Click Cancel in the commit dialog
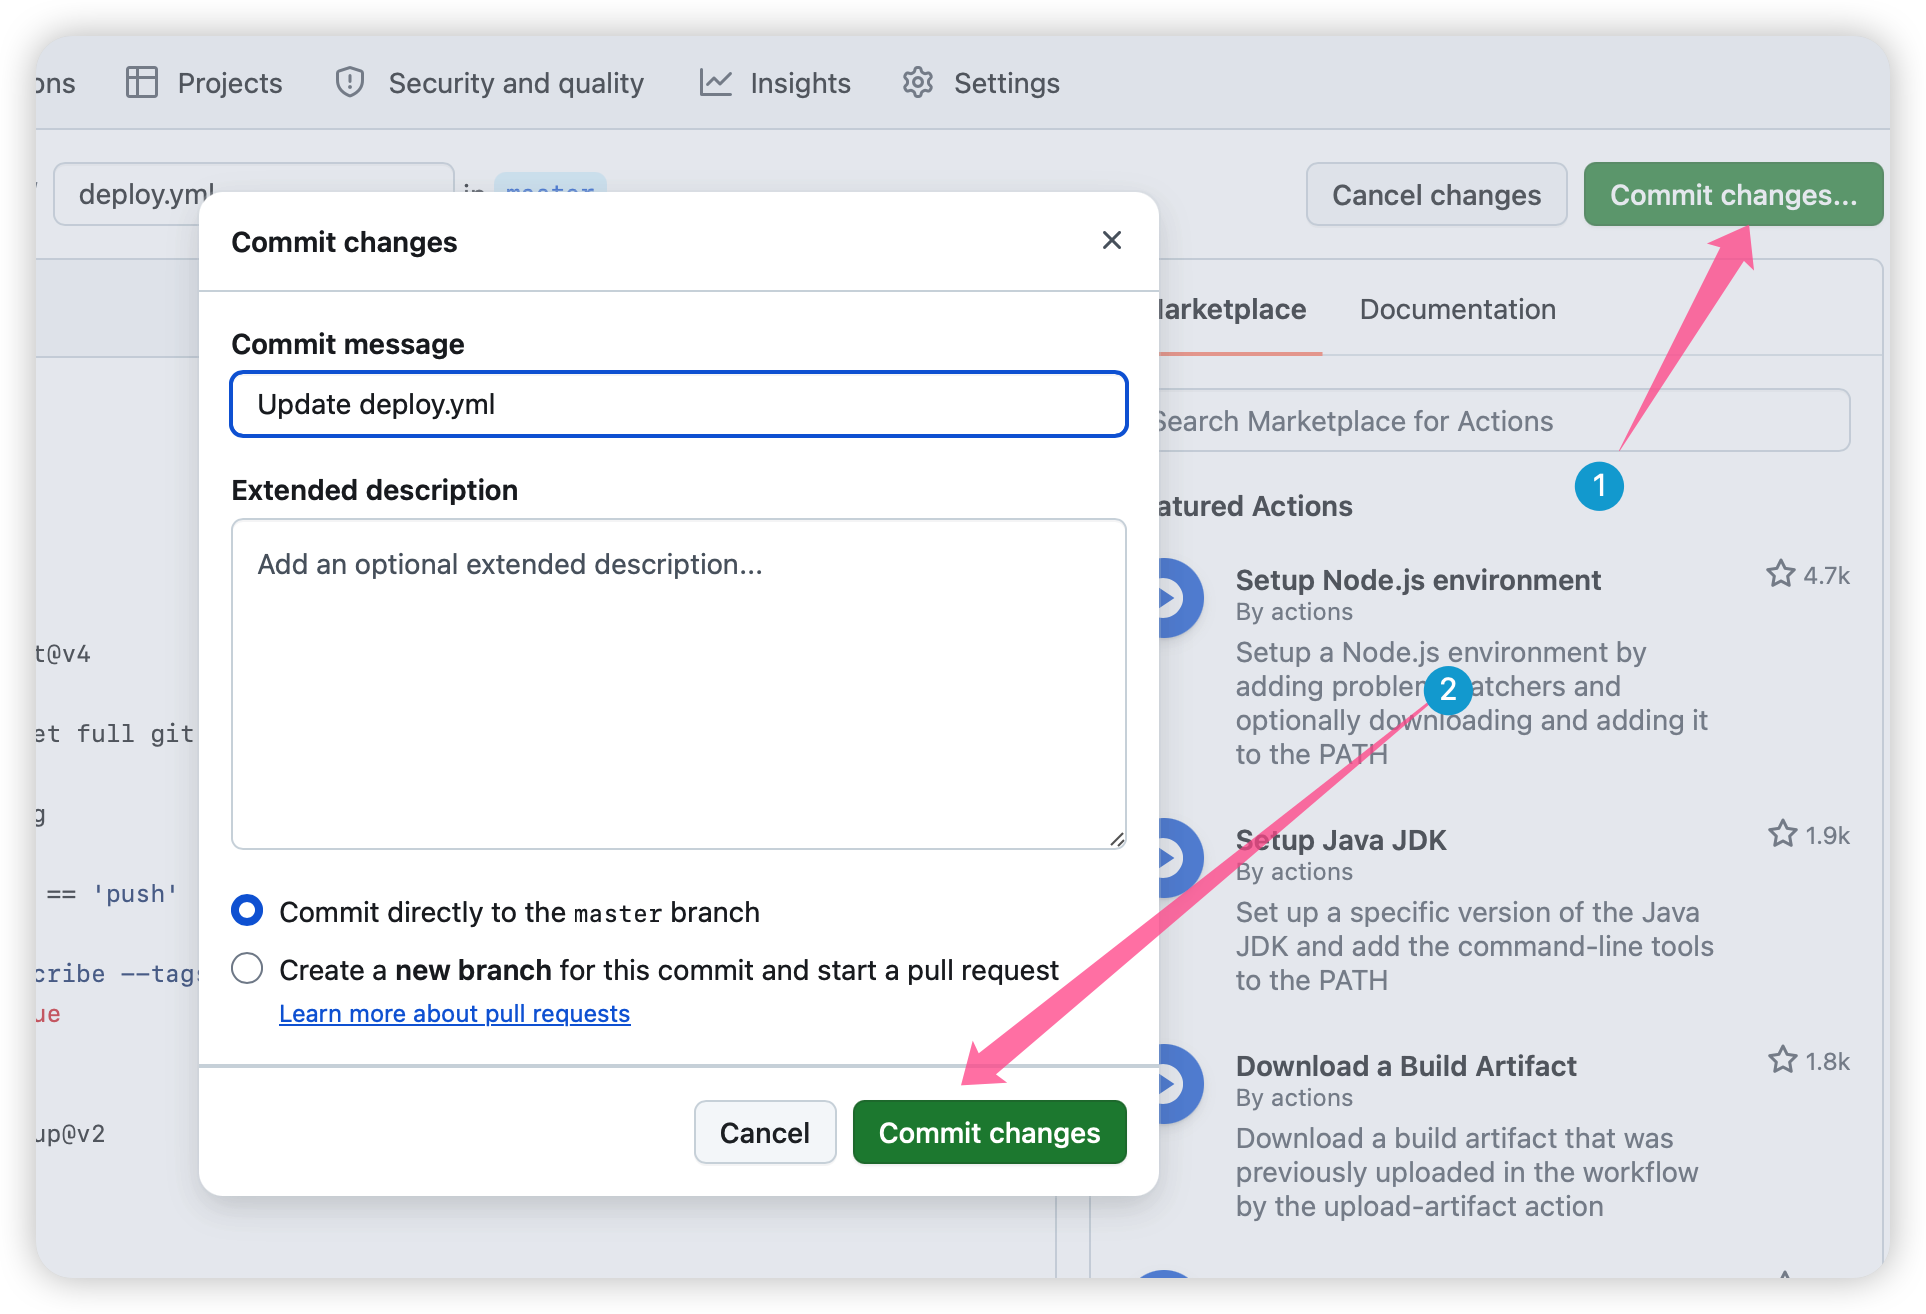Screen dimensions: 1926x1314 [x=764, y=1132]
